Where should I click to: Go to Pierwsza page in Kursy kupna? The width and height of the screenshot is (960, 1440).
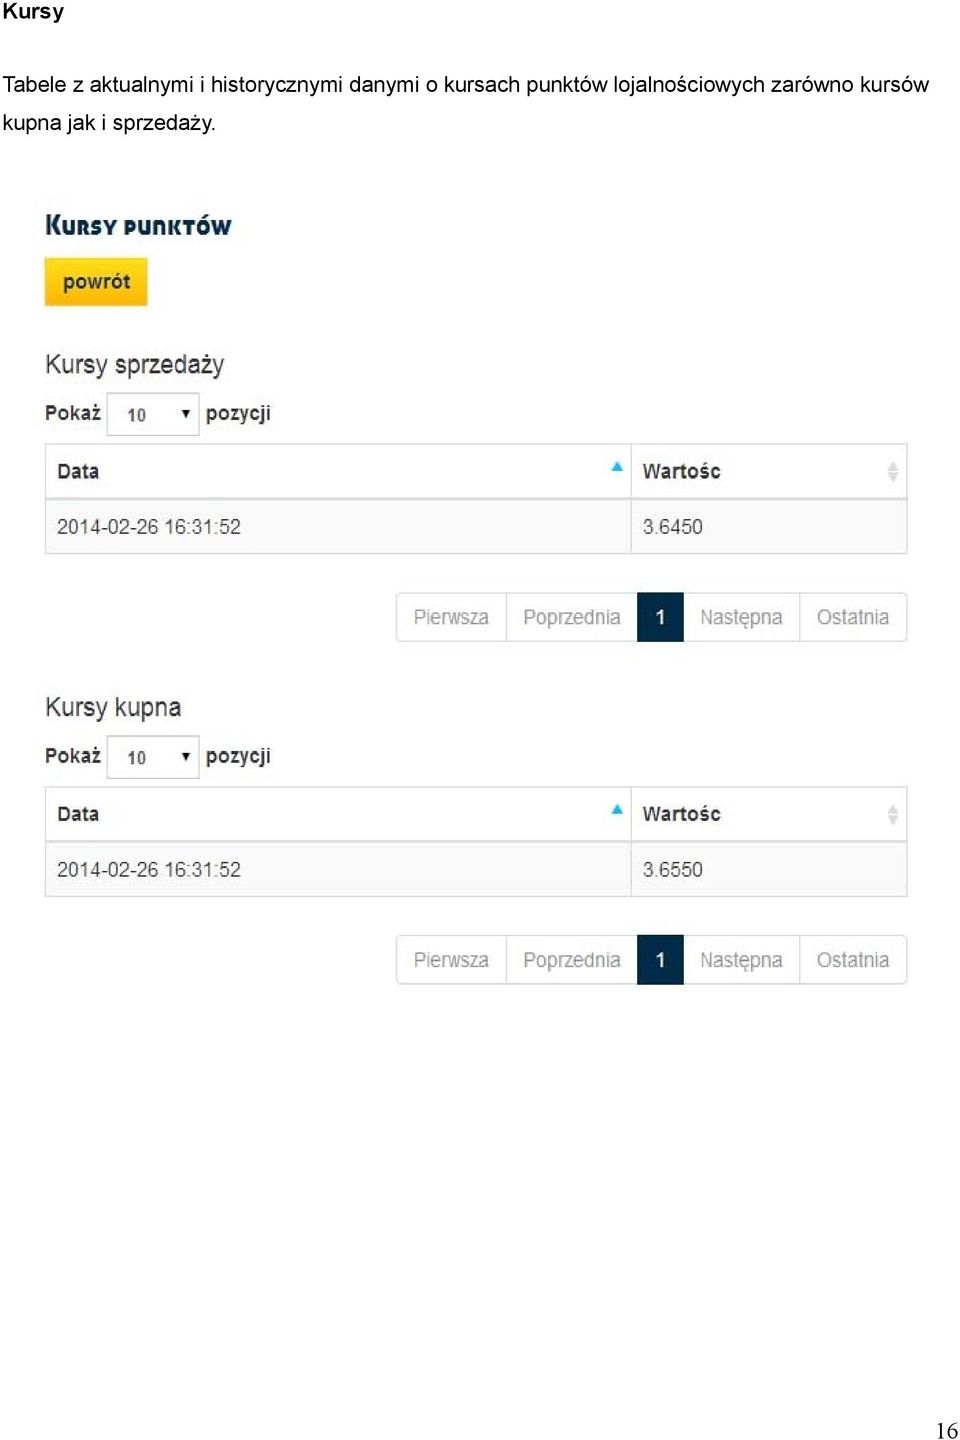click(x=451, y=960)
